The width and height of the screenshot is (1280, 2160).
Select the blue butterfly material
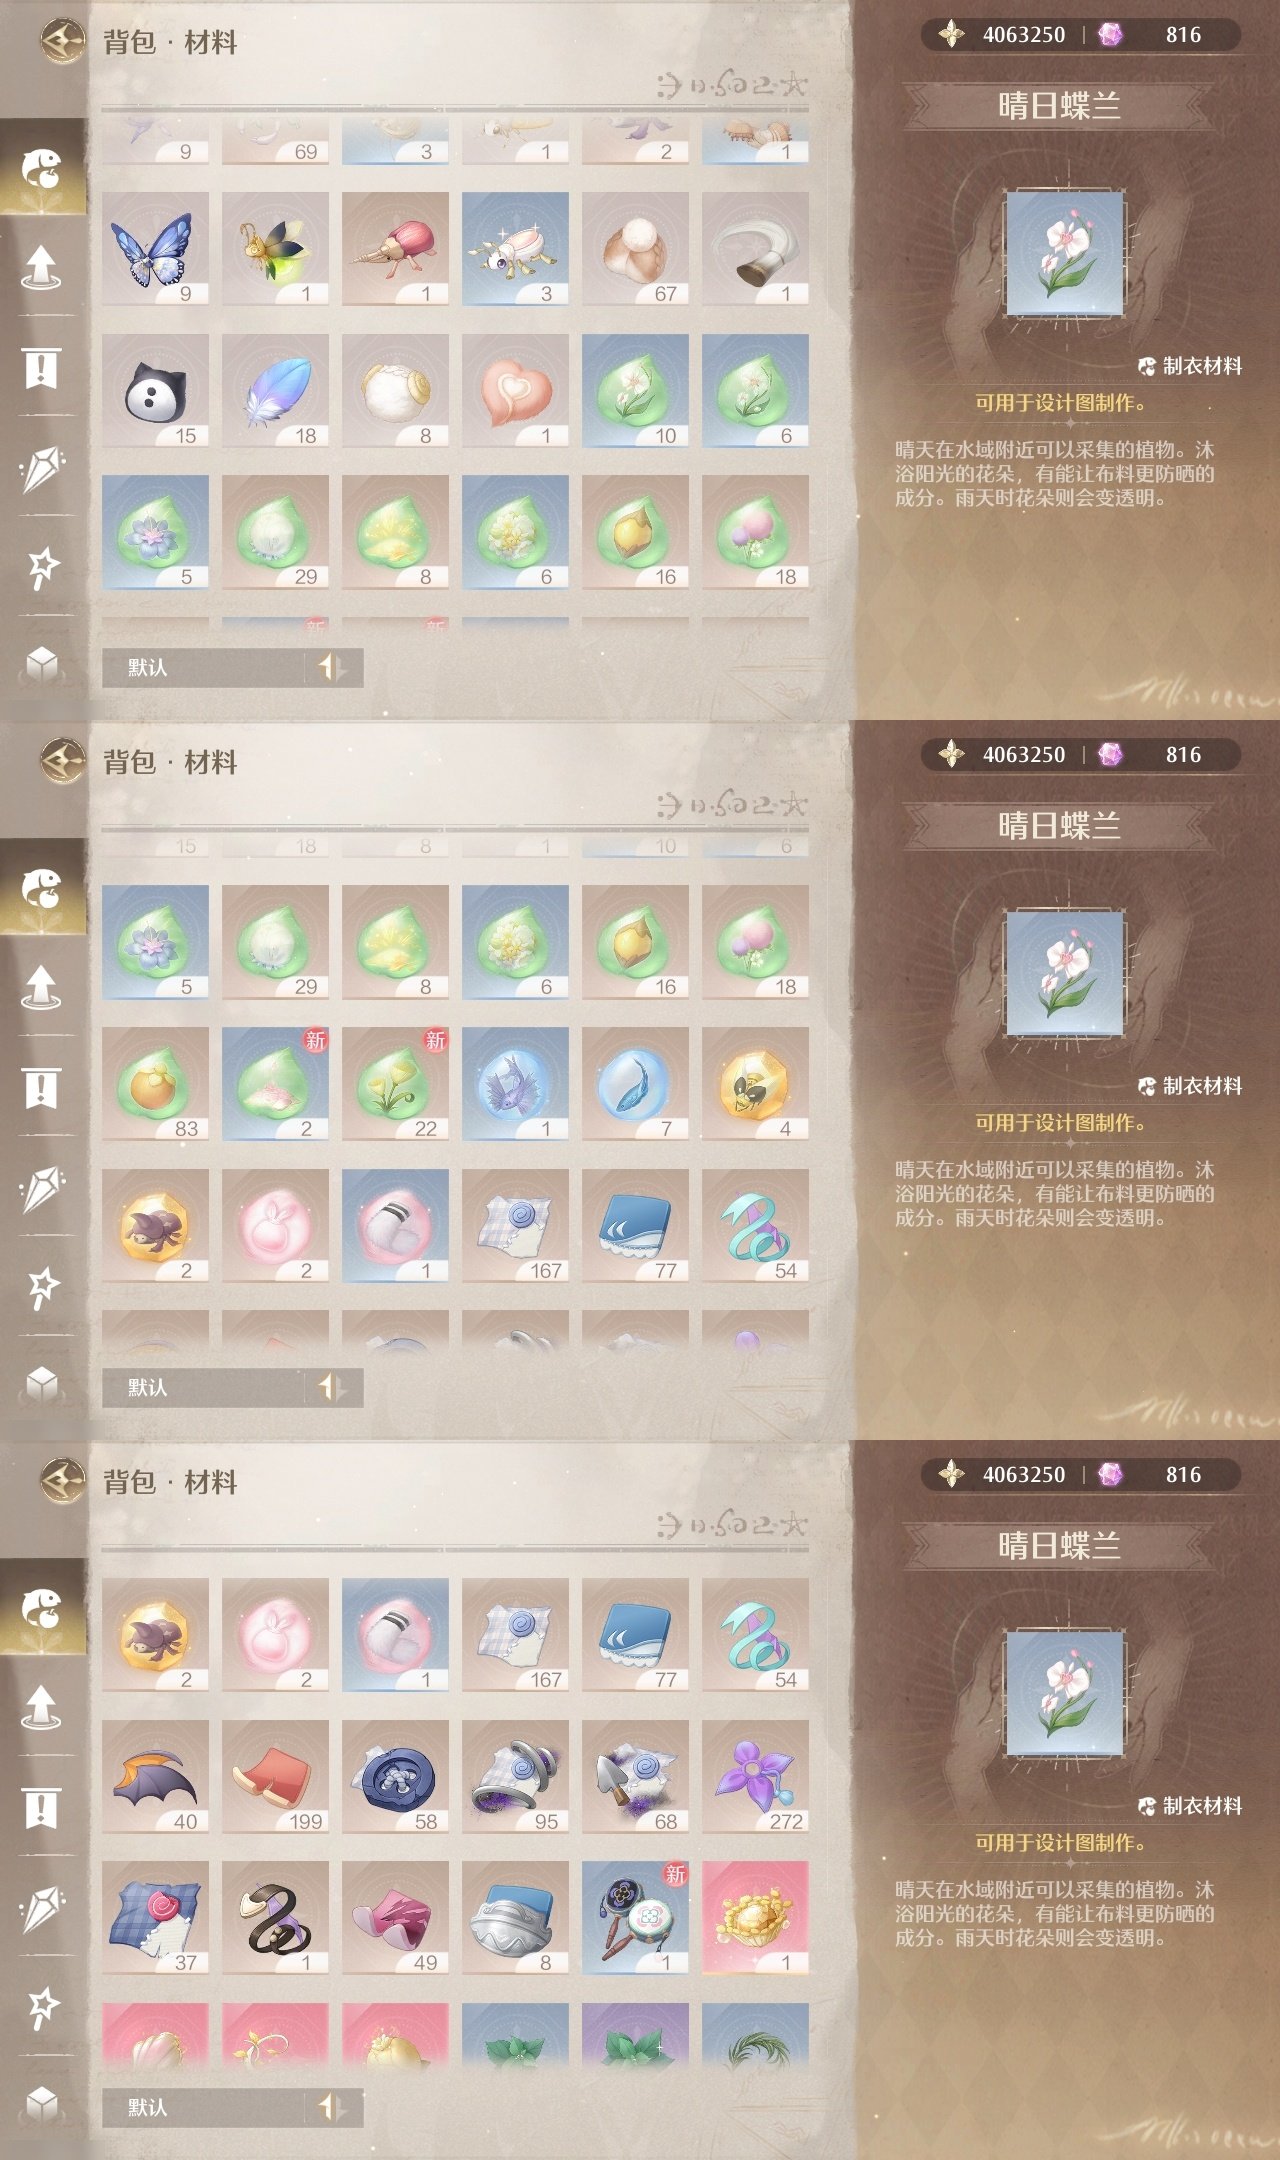point(155,249)
